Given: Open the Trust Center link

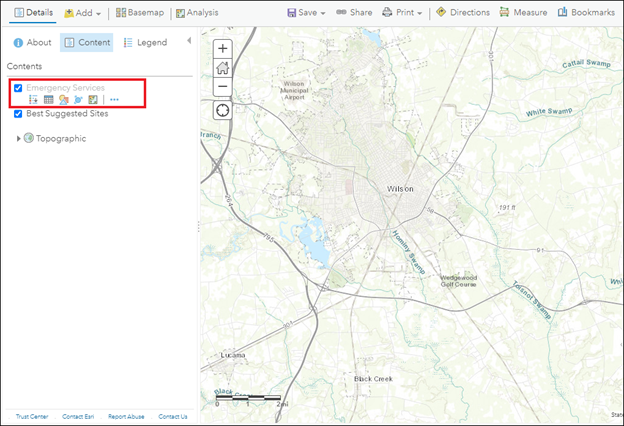Looking at the screenshot, I should [x=32, y=416].
